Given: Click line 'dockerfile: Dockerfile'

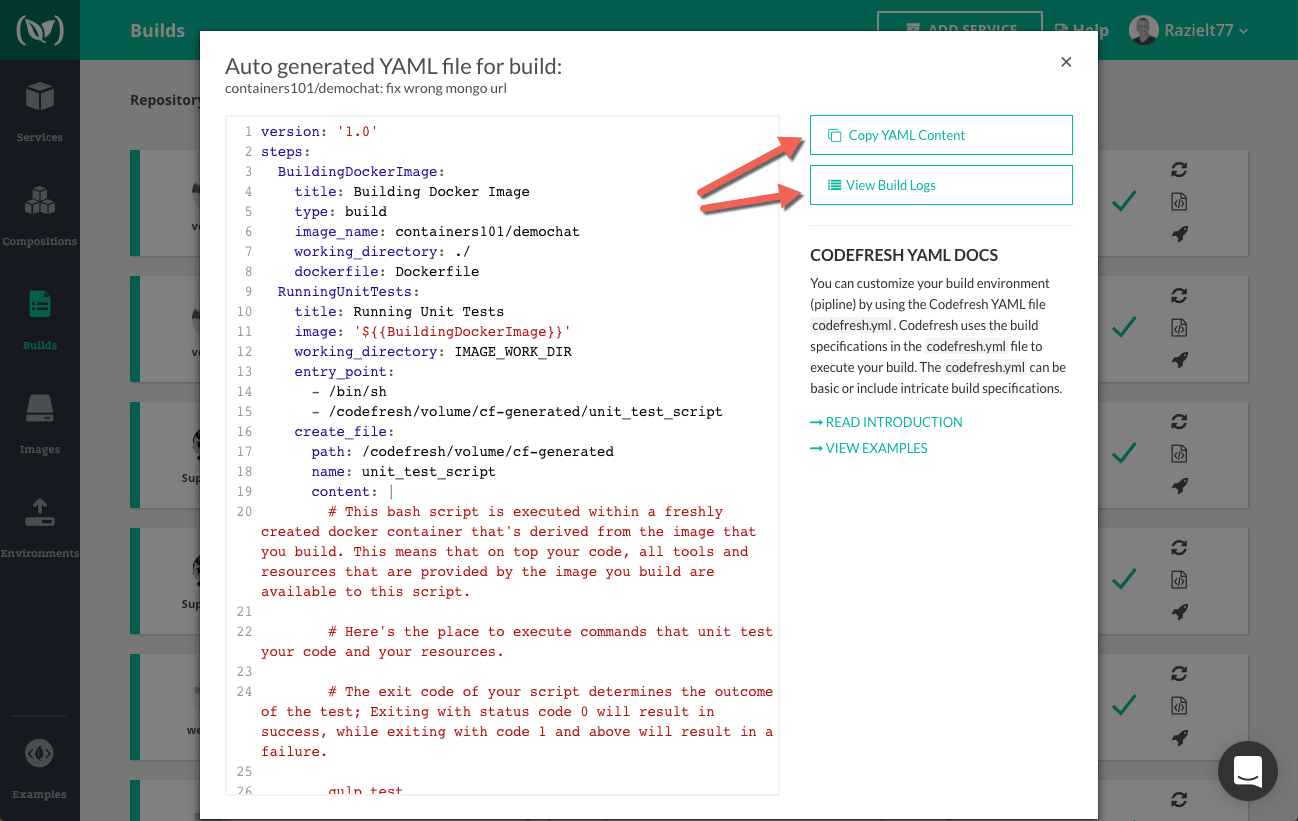Looking at the screenshot, I should coord(387,271).
